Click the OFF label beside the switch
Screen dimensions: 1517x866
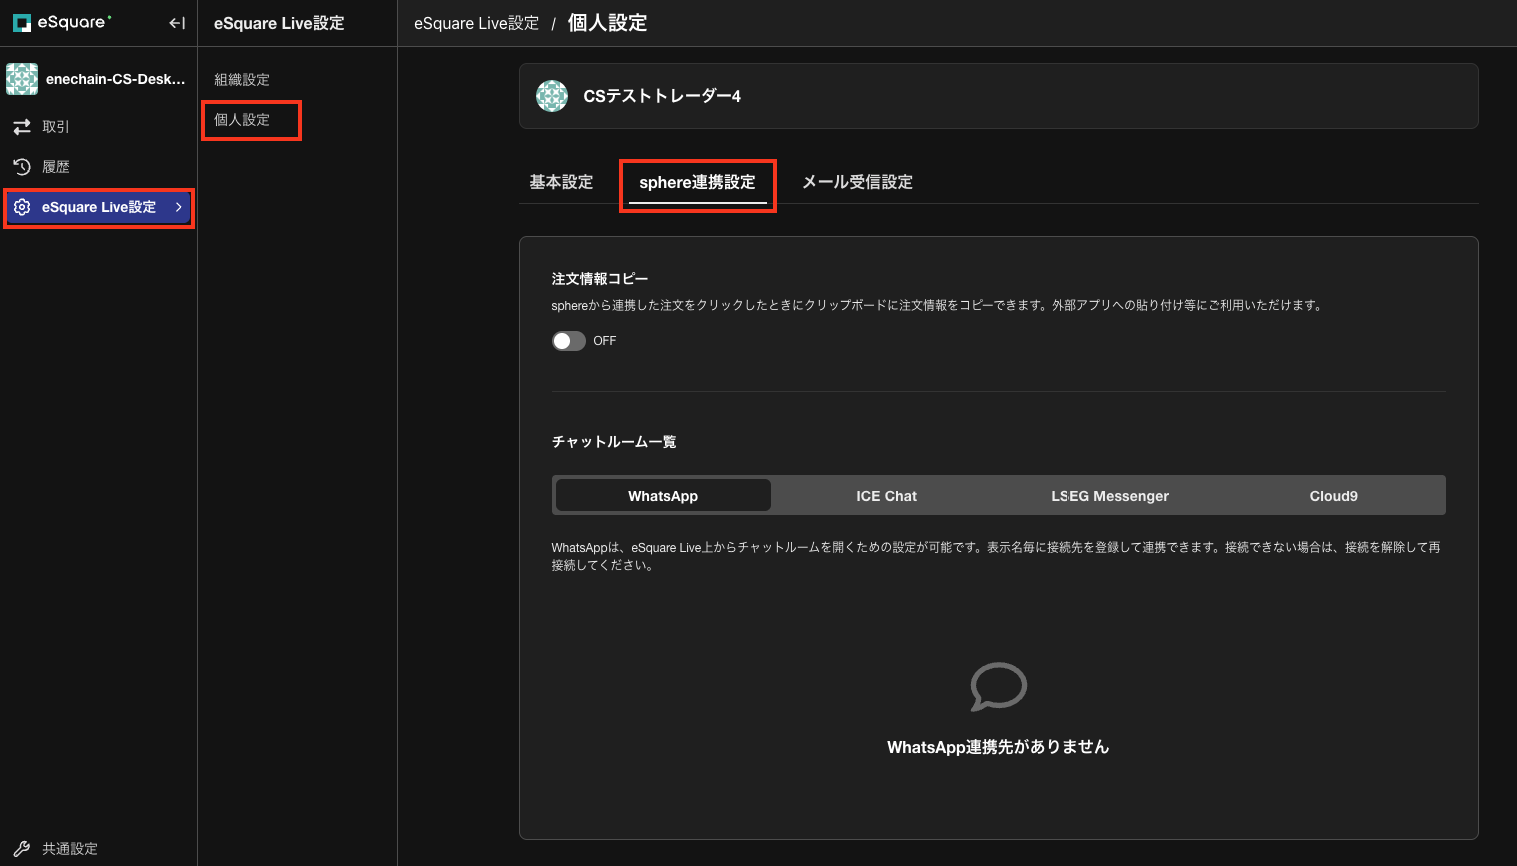point(605,341)
